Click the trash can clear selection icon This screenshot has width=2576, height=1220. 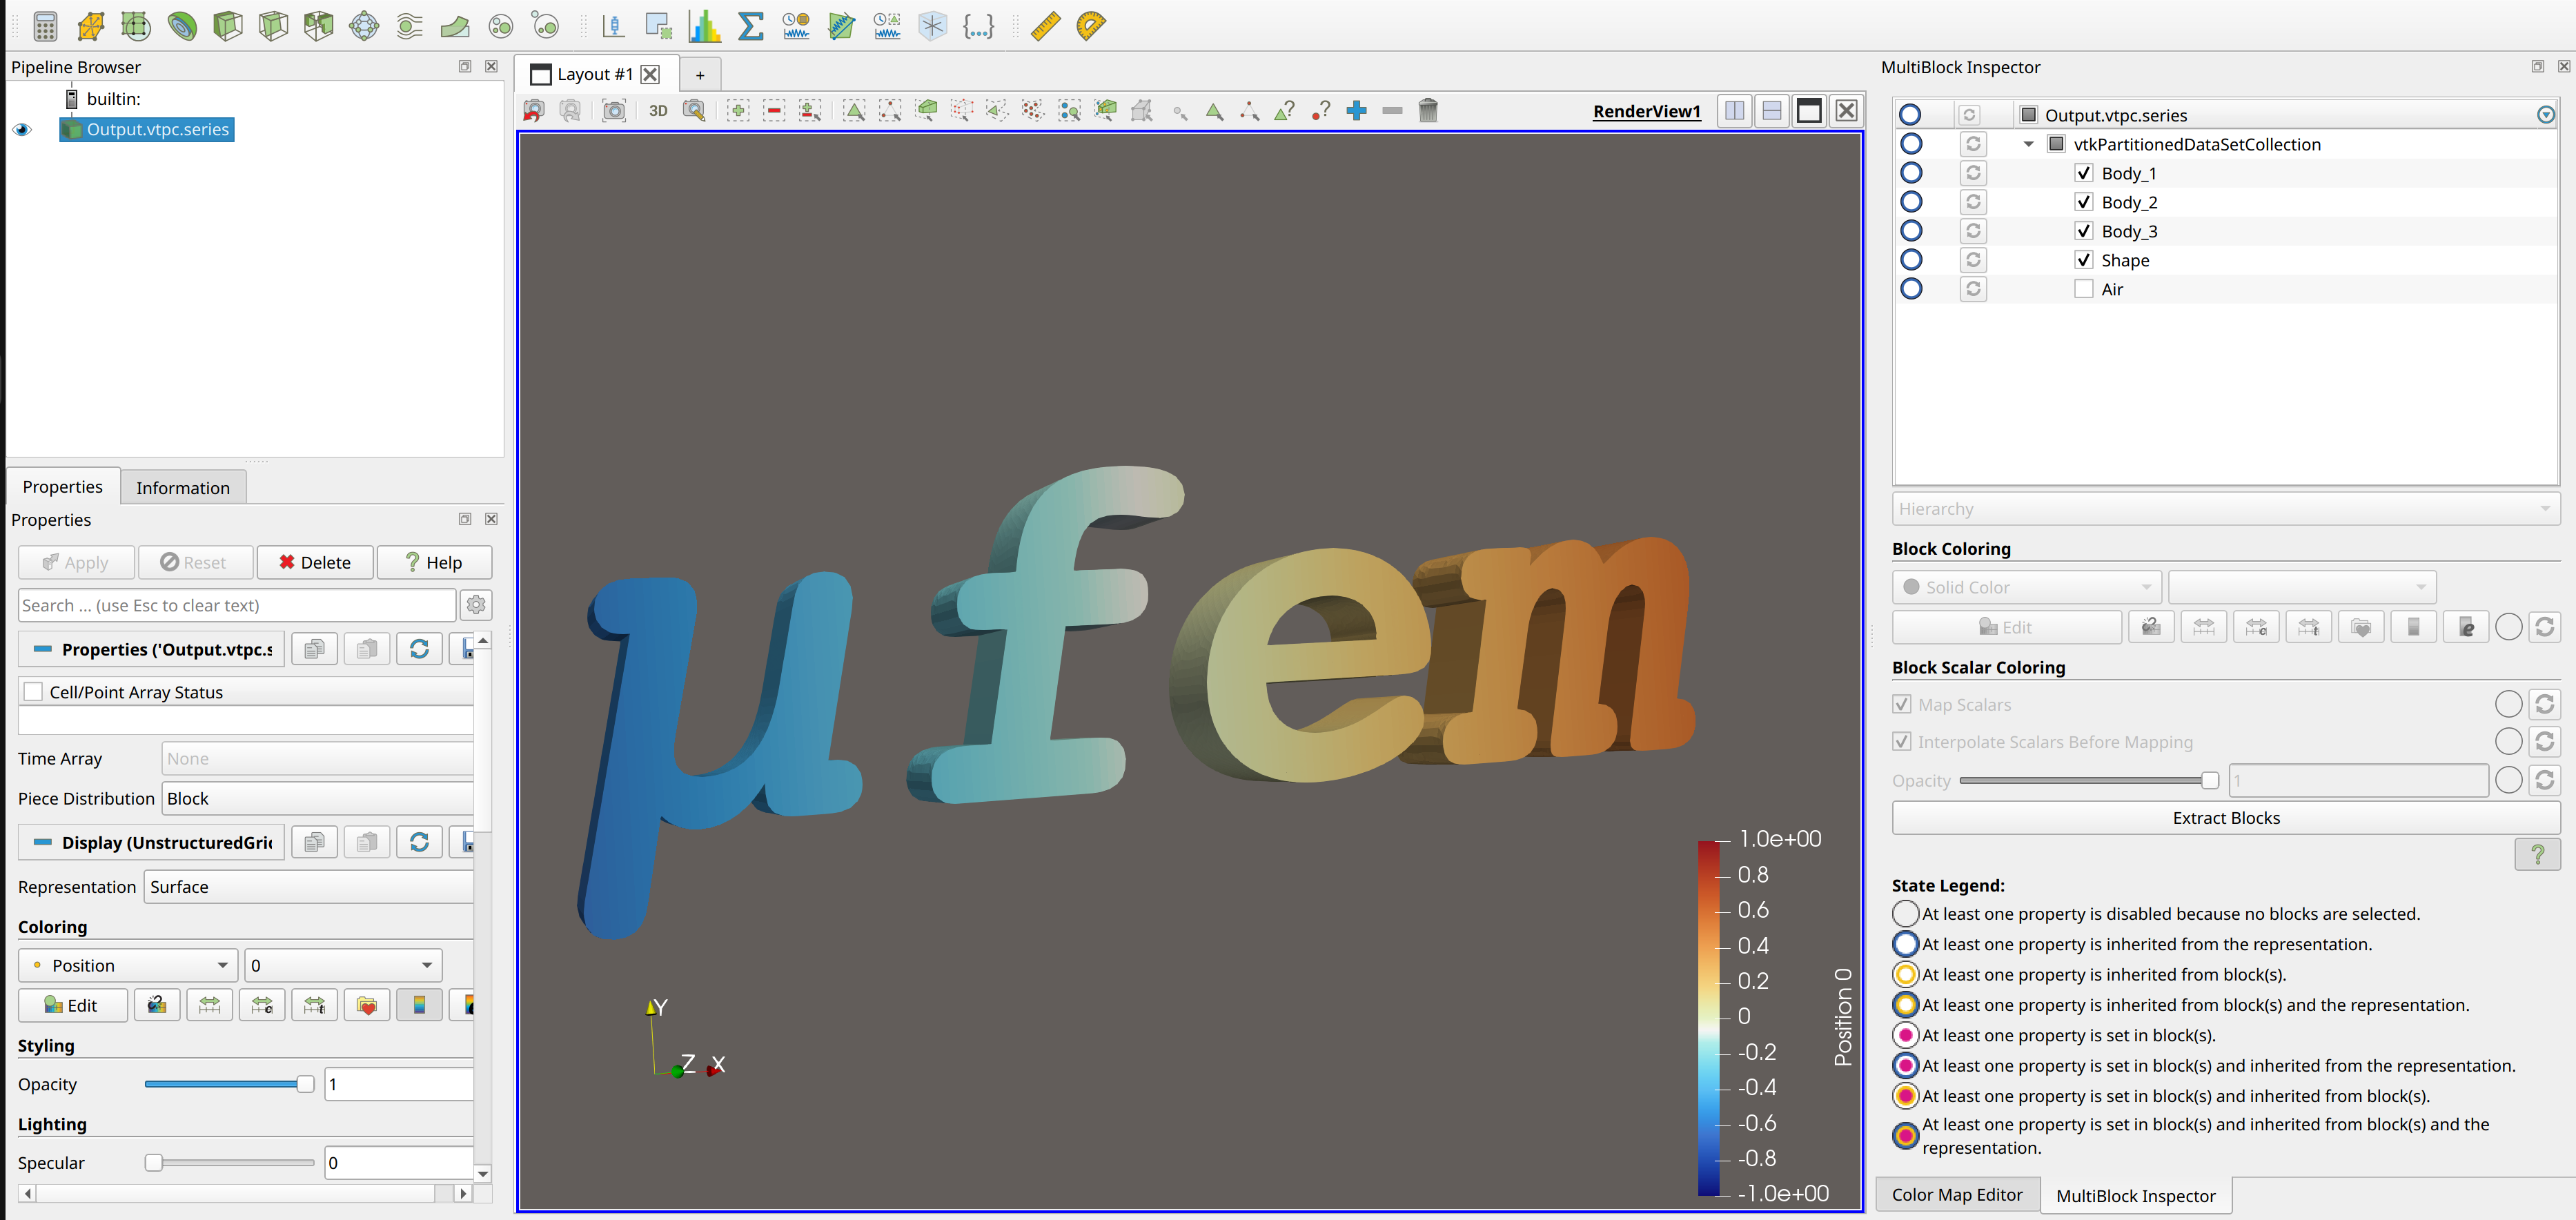[1427, 111]
